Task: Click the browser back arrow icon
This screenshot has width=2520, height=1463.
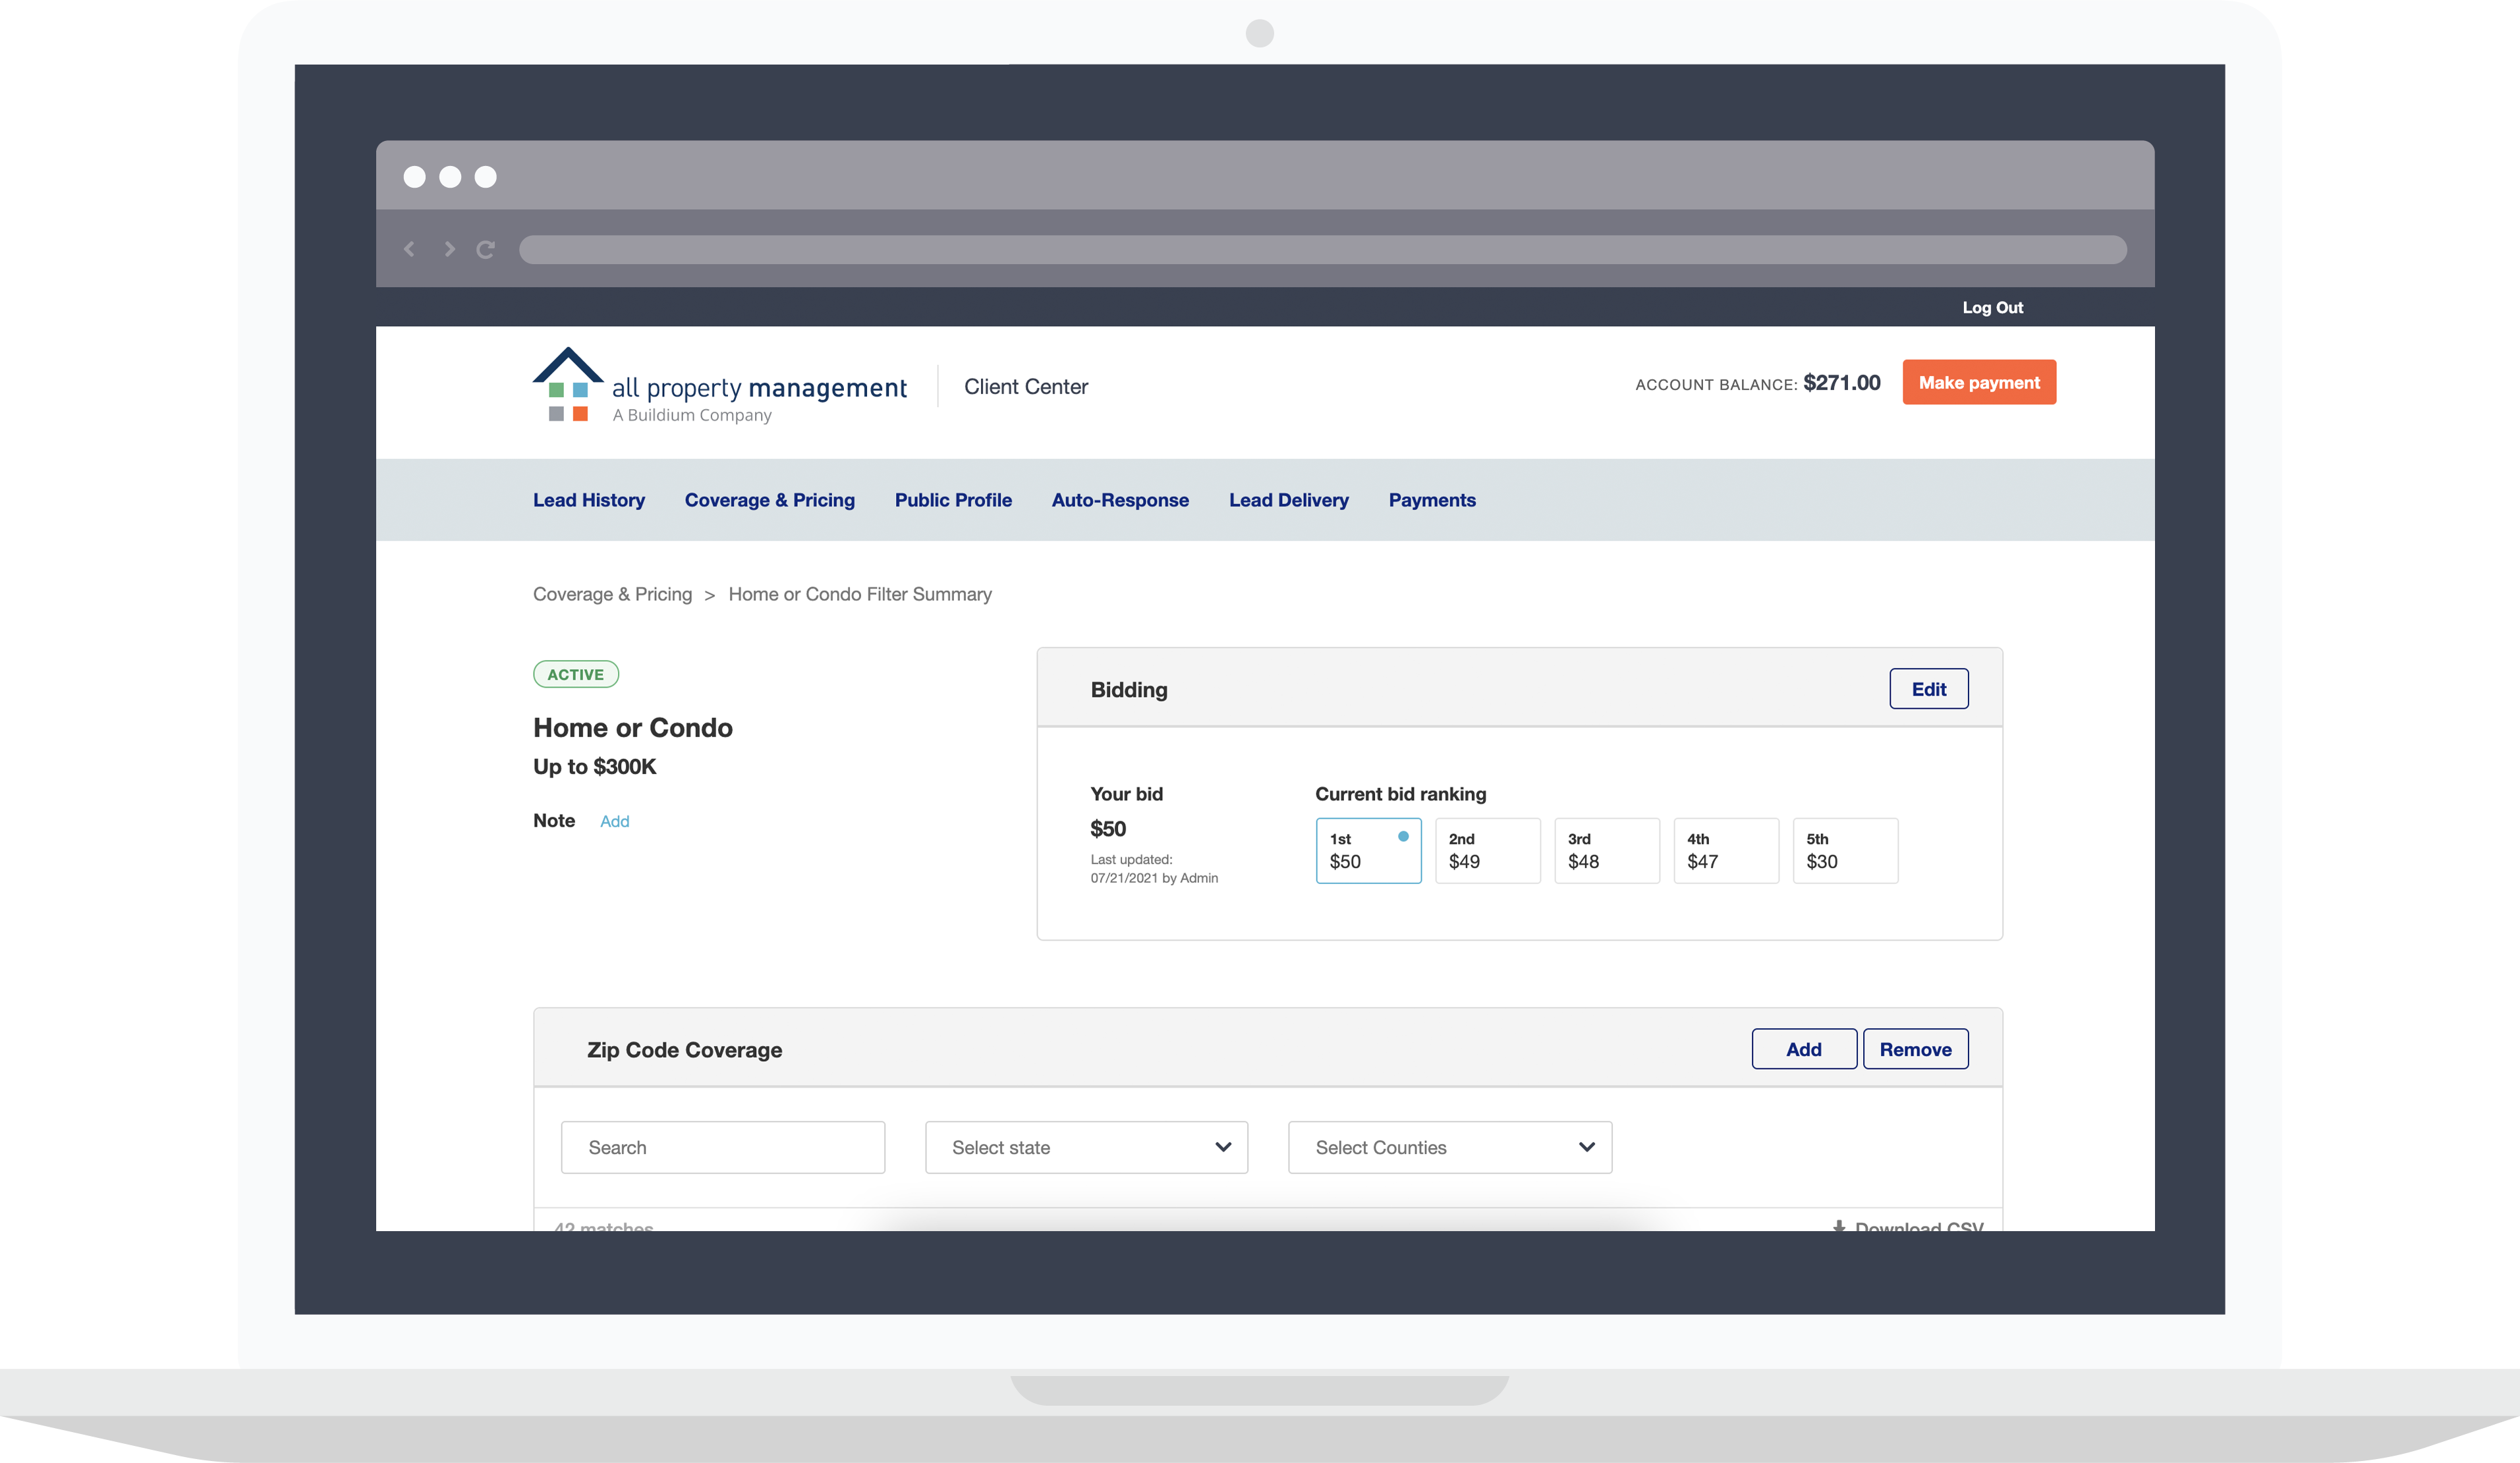Action: (x=409, y=249)
